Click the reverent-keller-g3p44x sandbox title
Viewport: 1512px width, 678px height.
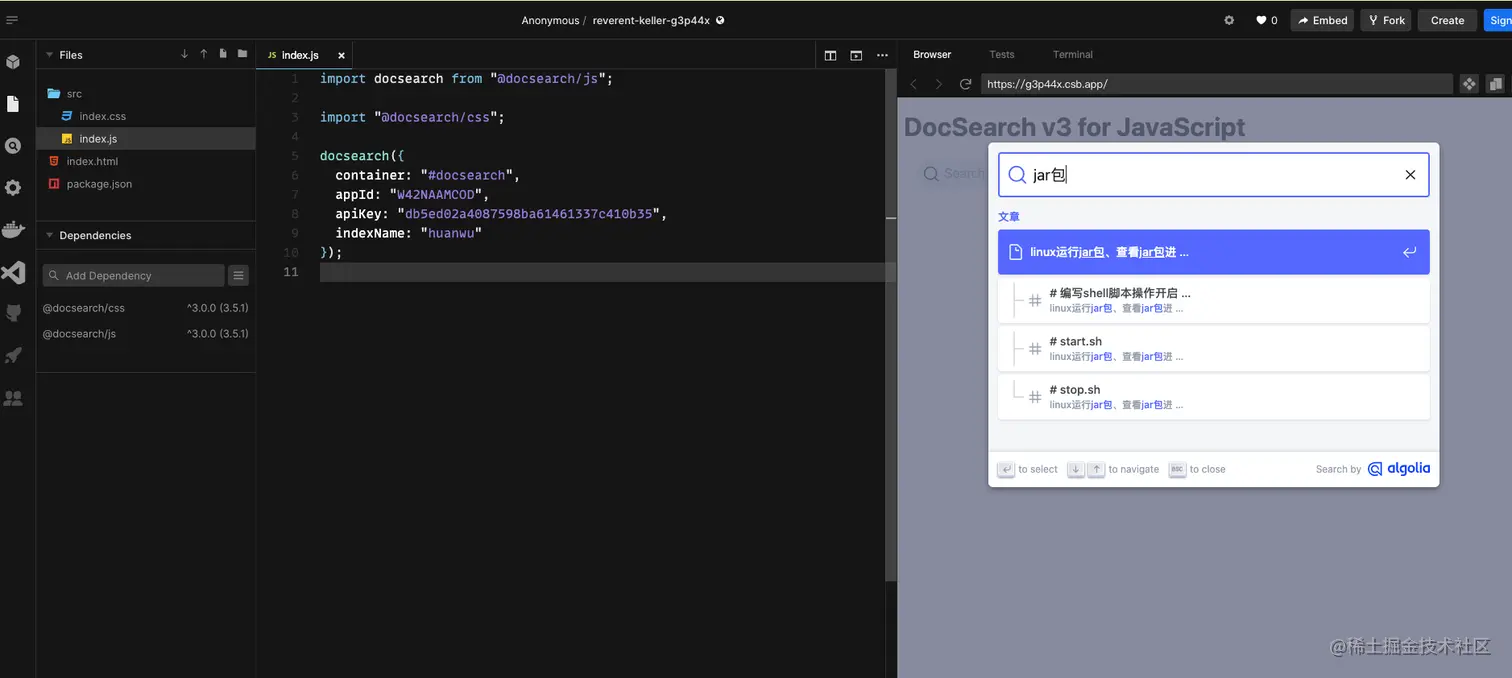pyautogui.click(x=651, y=20)
